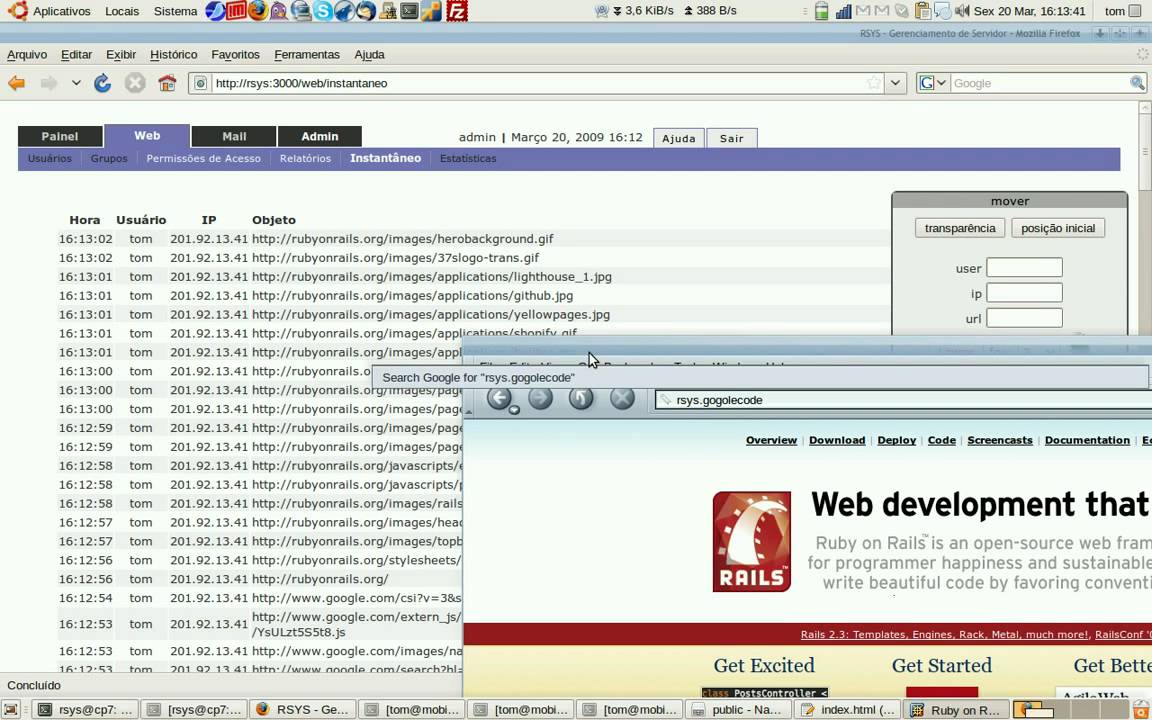The width and height of the screenshot is (1152, 720).
Task: Click the Documentation link on Rails site
Action: tap(1087, 440)
